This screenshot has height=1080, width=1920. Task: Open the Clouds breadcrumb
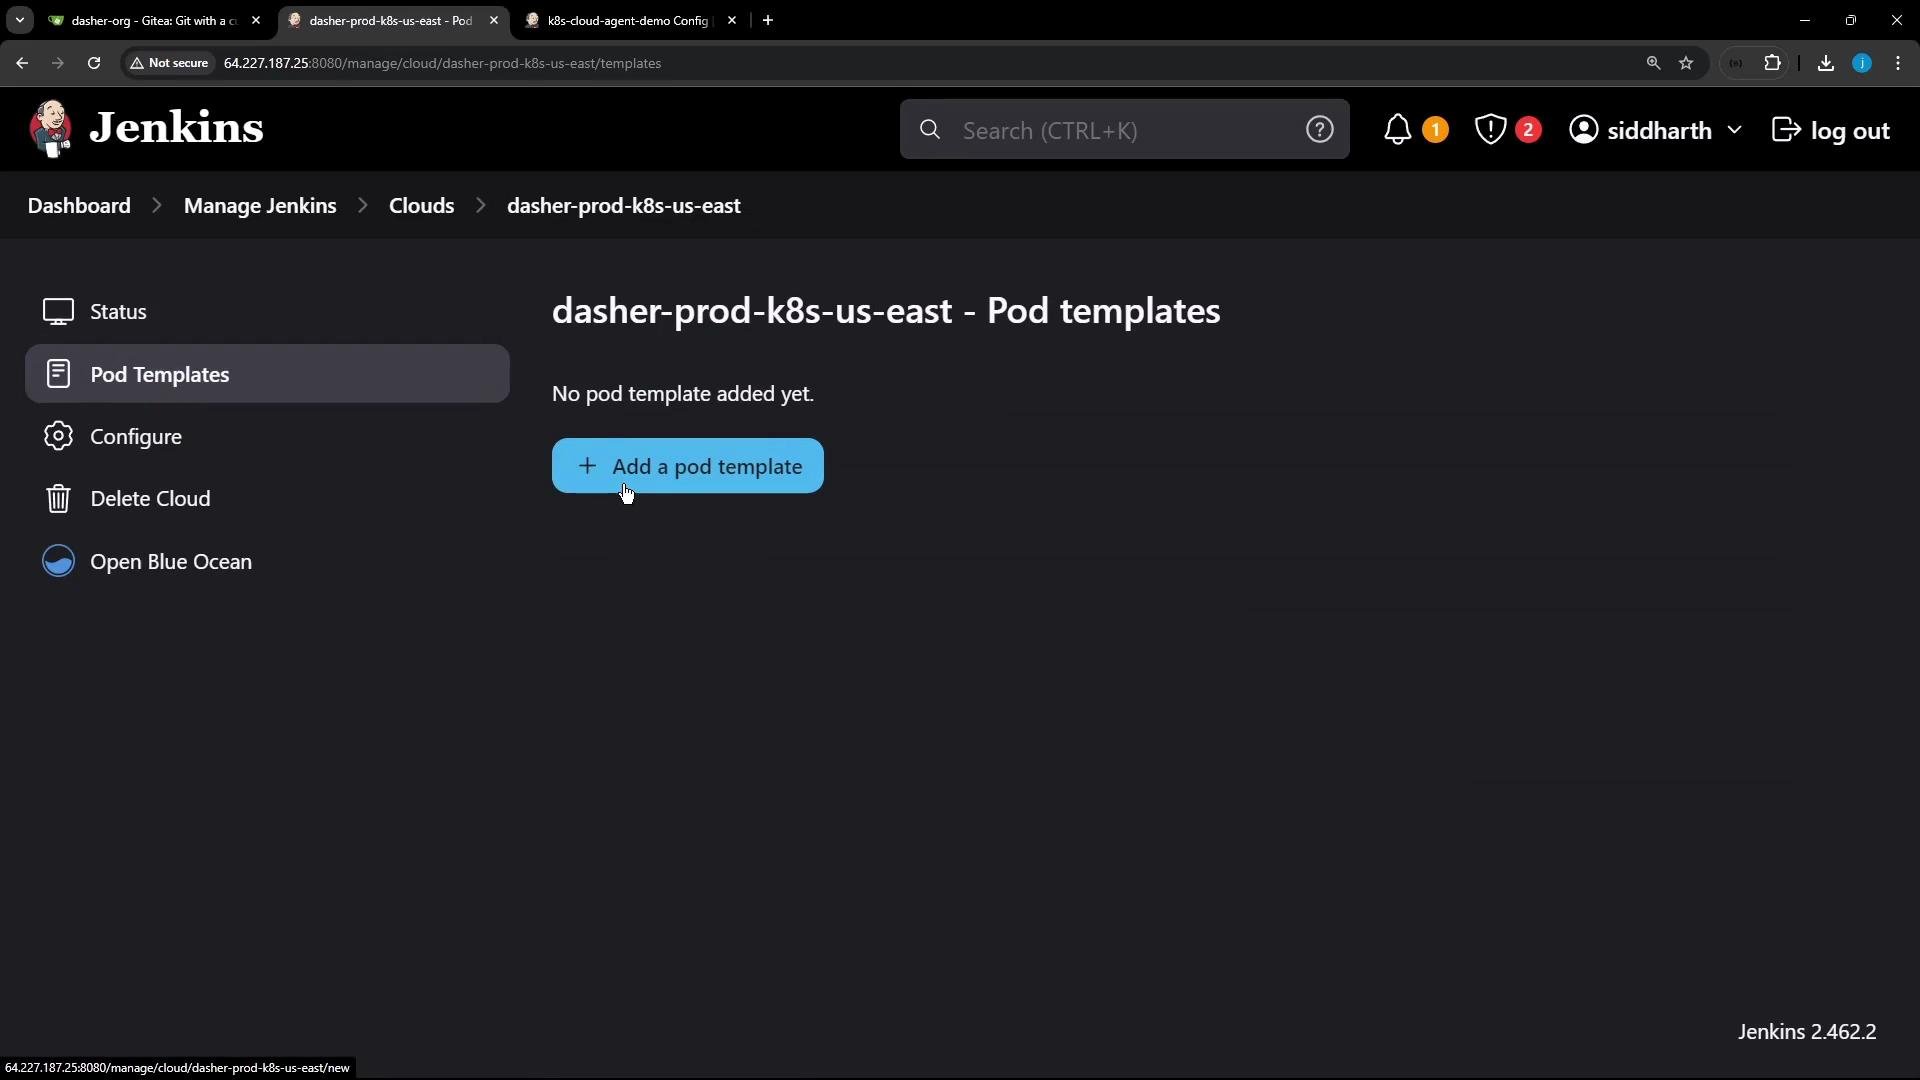(x=421, y=205)
